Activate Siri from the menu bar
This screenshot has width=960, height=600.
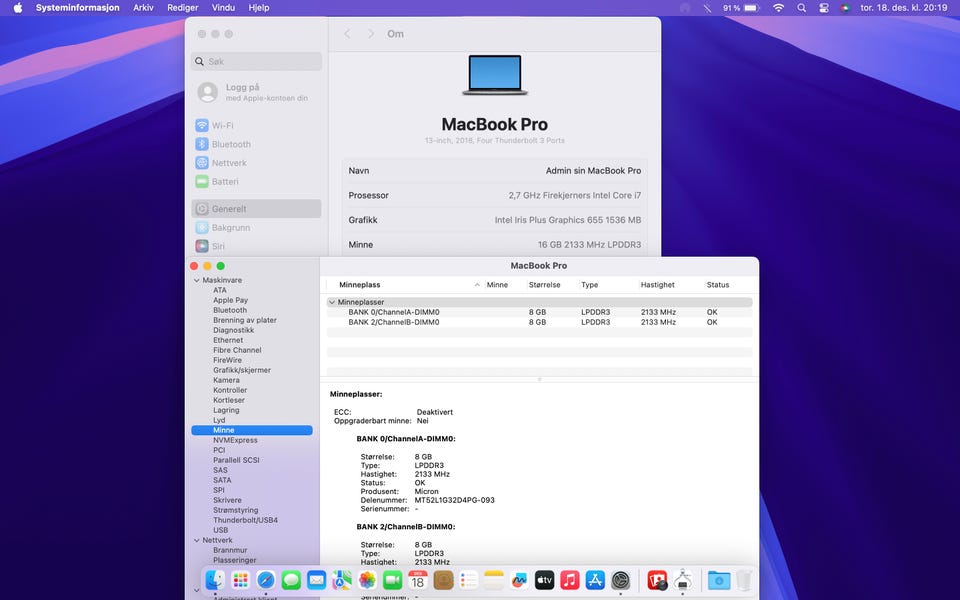[846, 8]
